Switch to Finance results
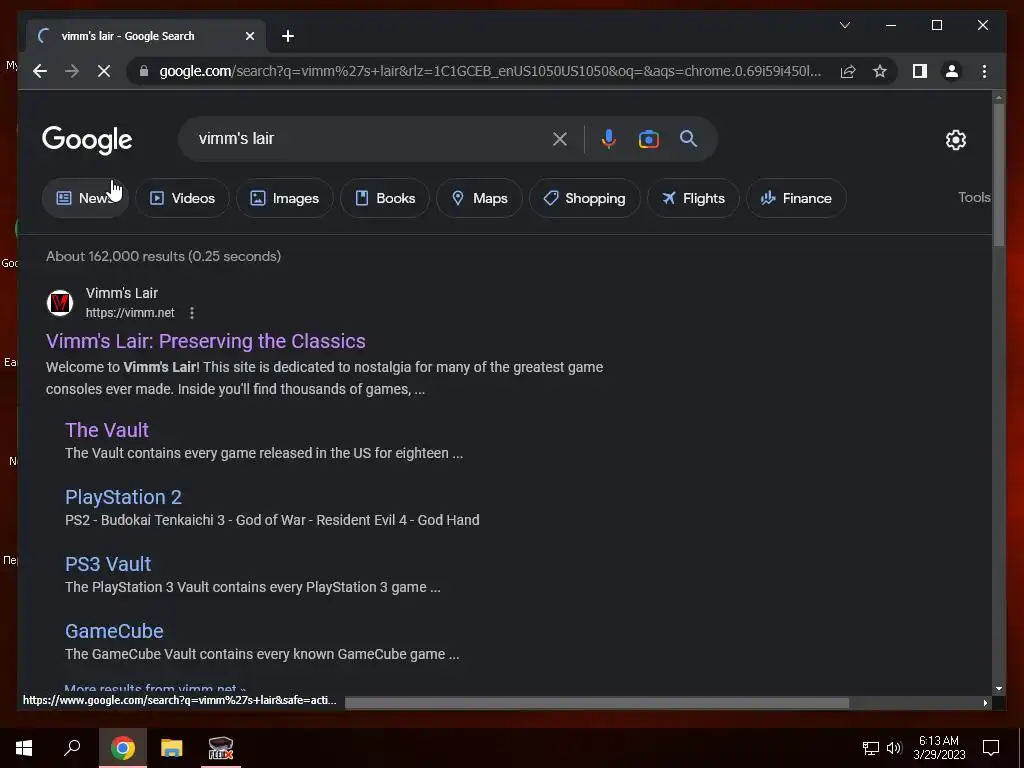The width and height of the screenshot is (1024, 768). (x=796, y=198)
